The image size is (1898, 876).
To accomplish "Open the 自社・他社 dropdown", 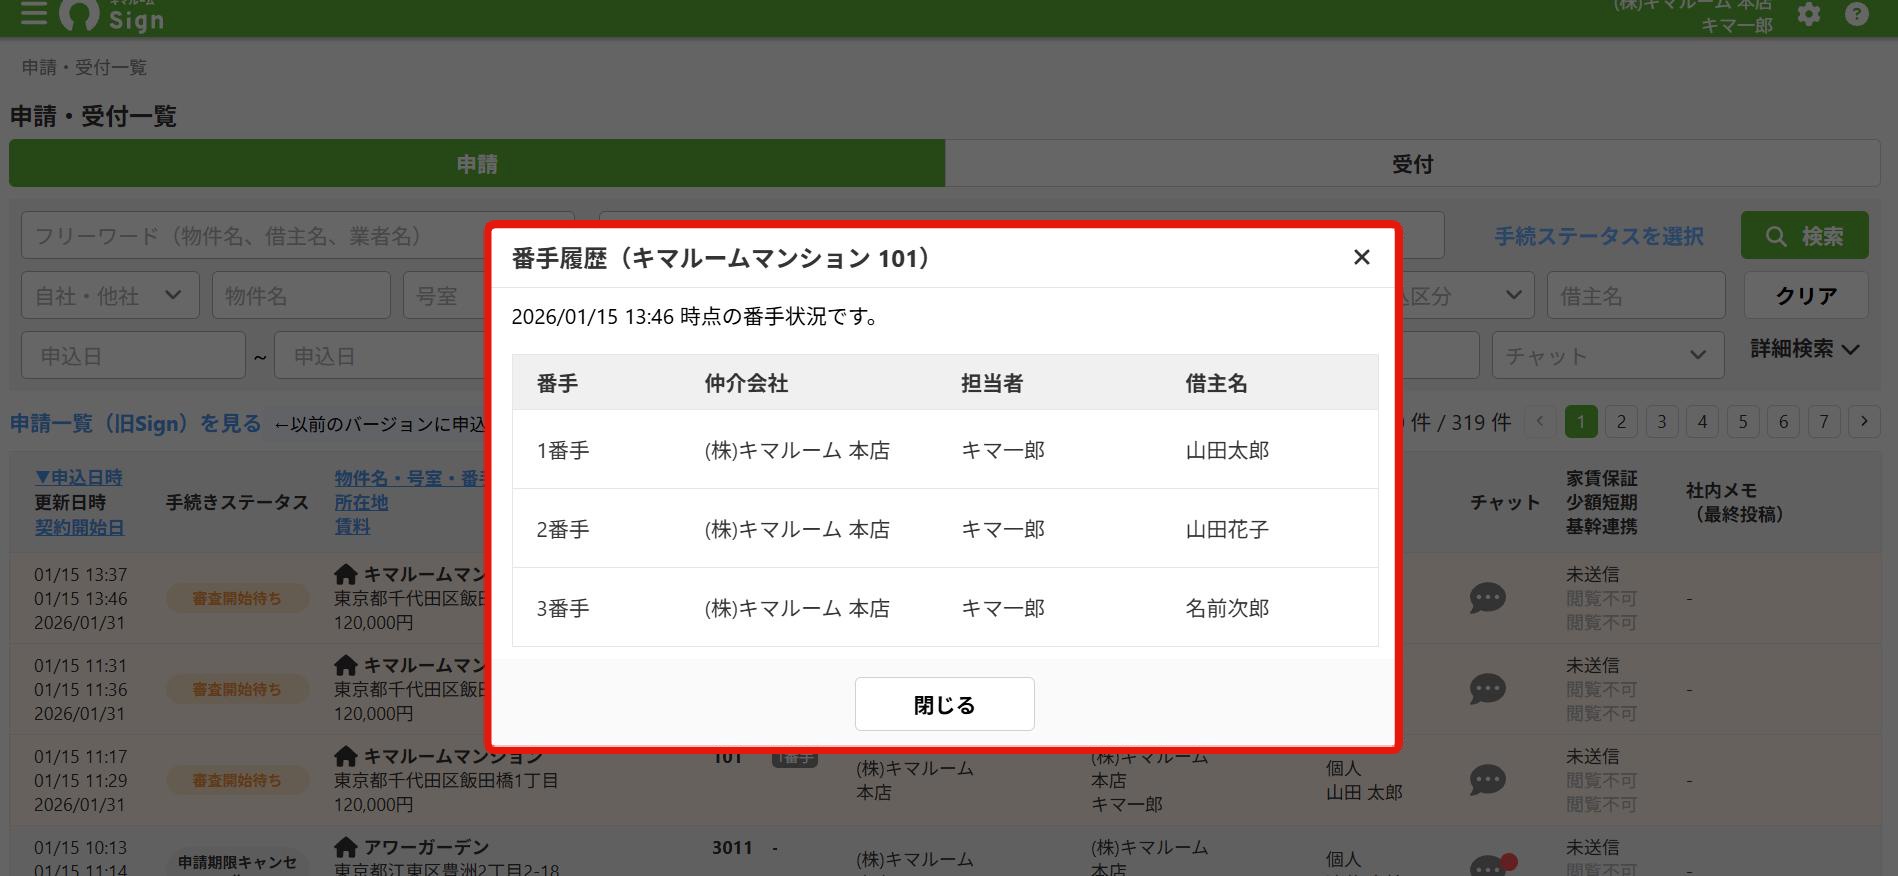I will [x=110, y=296].
